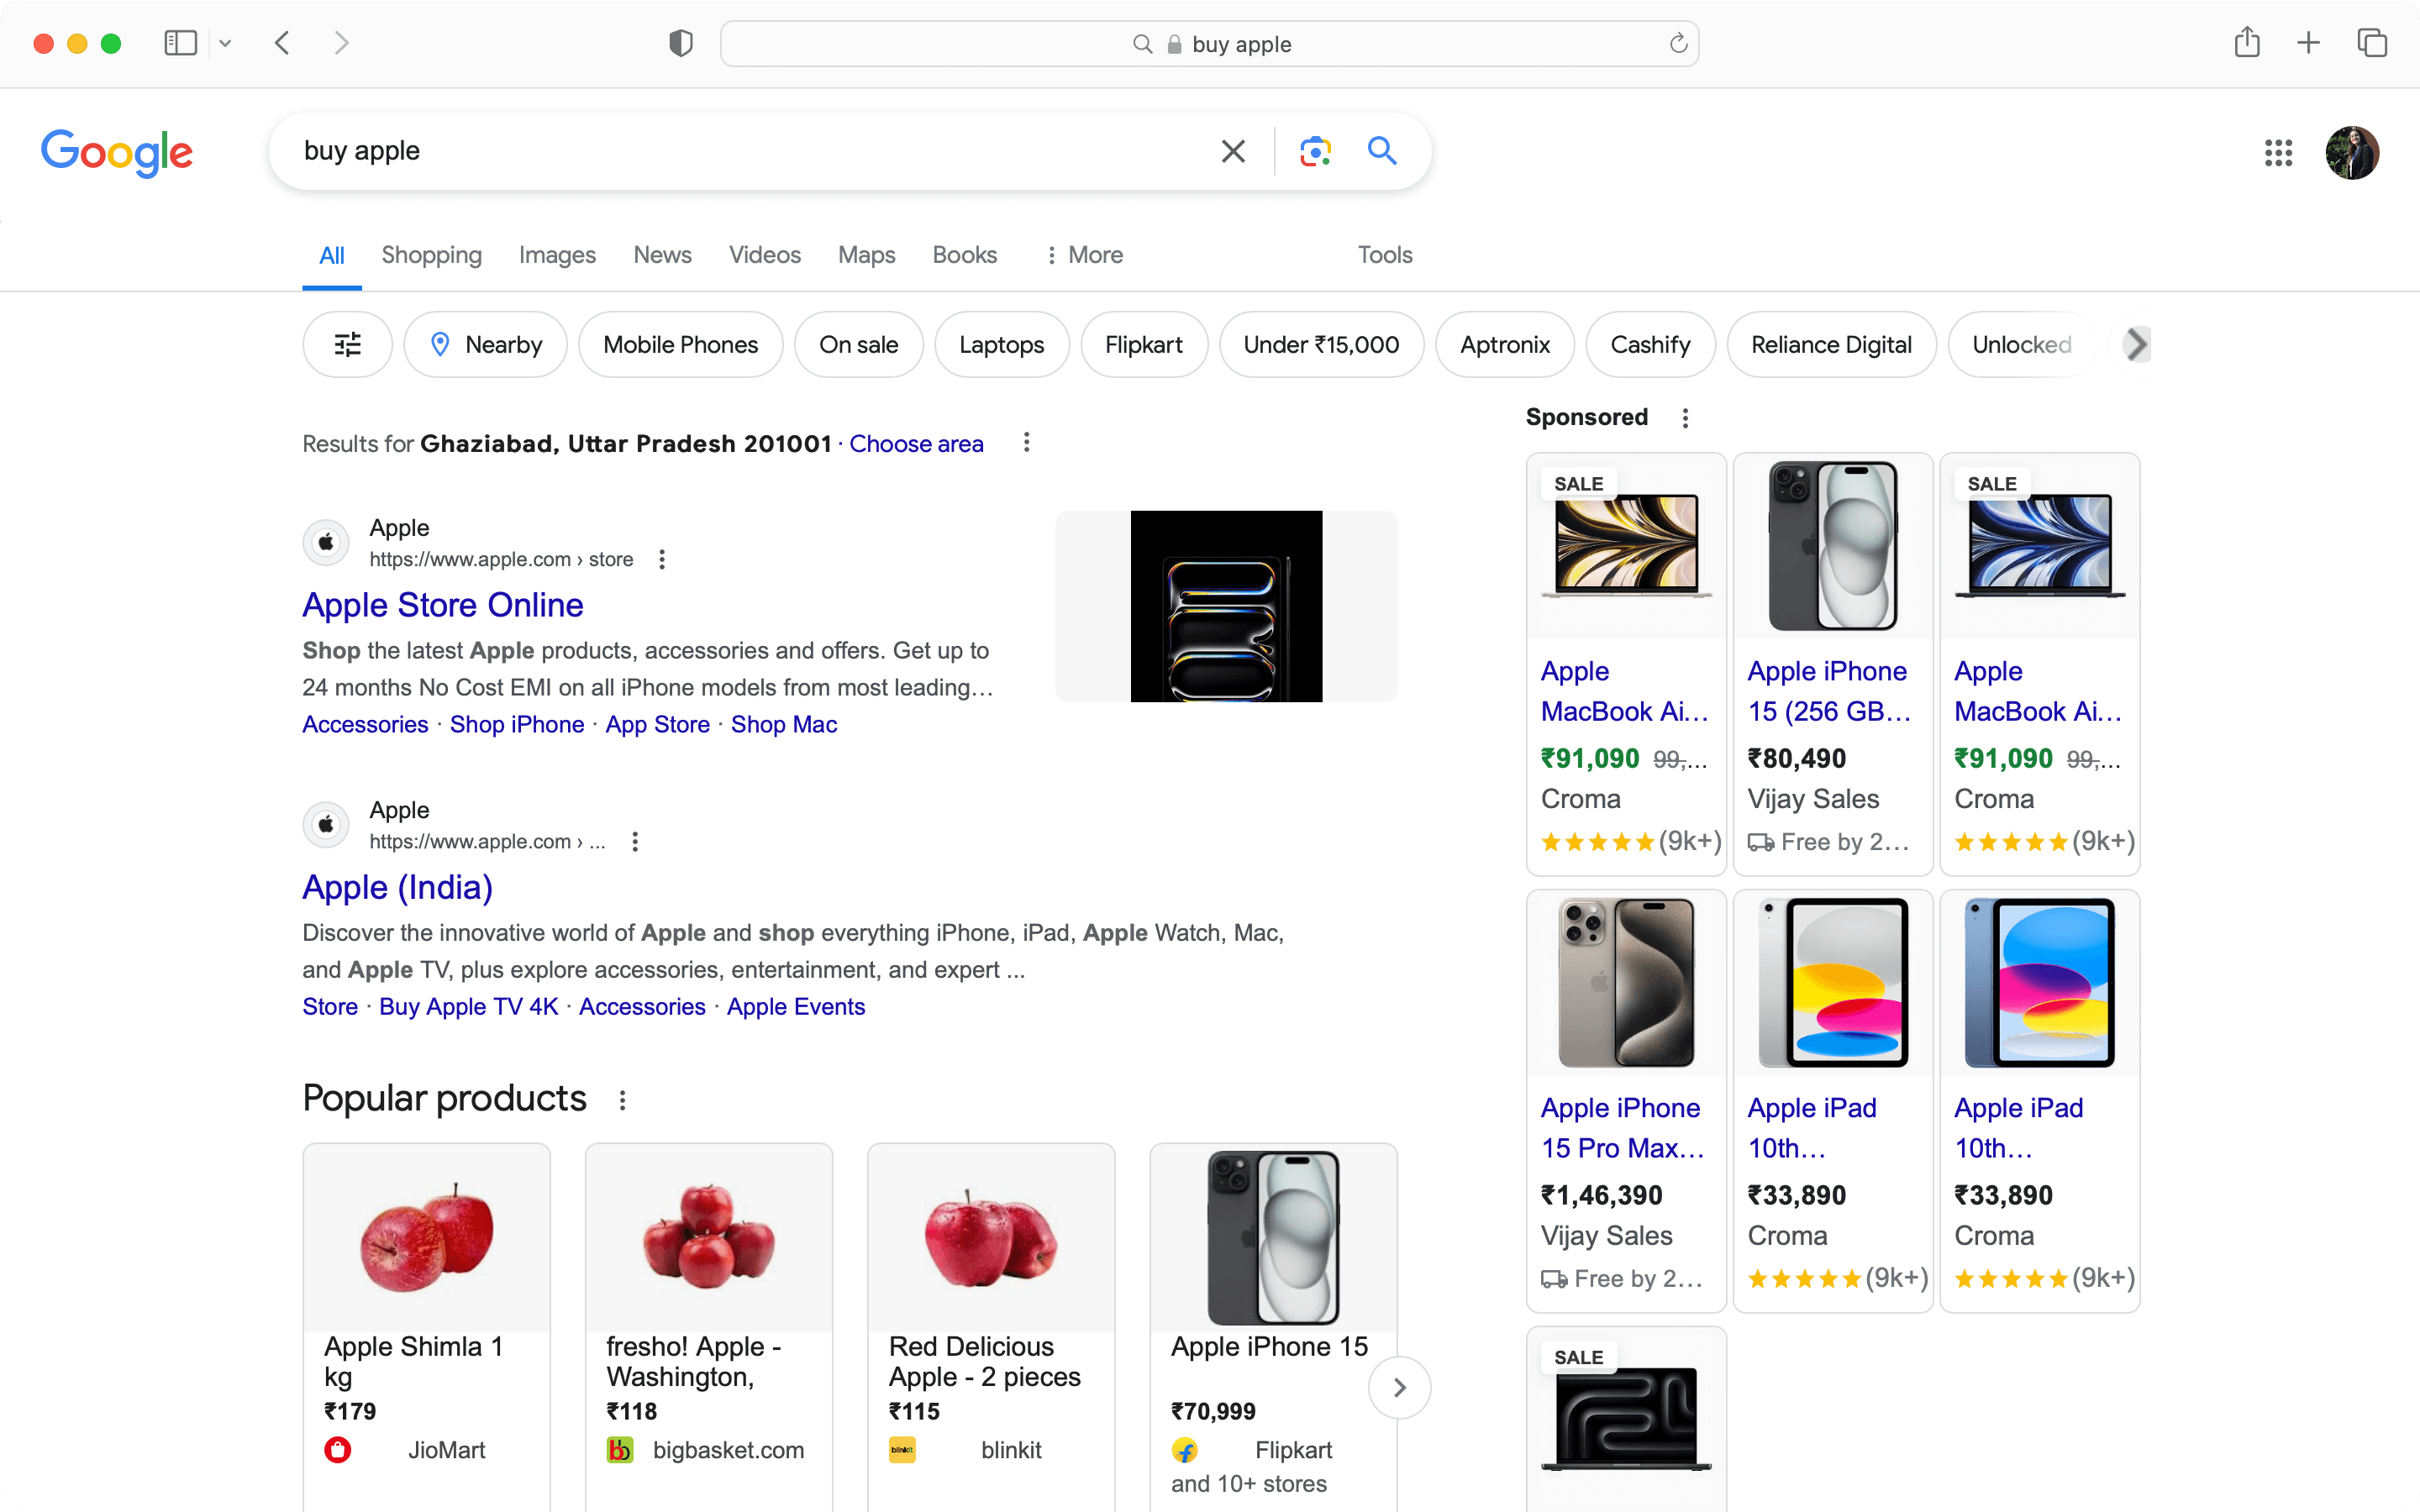This screenshot has height=1512, width=2420.
Task: Clear the search box with X icon
Action: click(1233, 151)
